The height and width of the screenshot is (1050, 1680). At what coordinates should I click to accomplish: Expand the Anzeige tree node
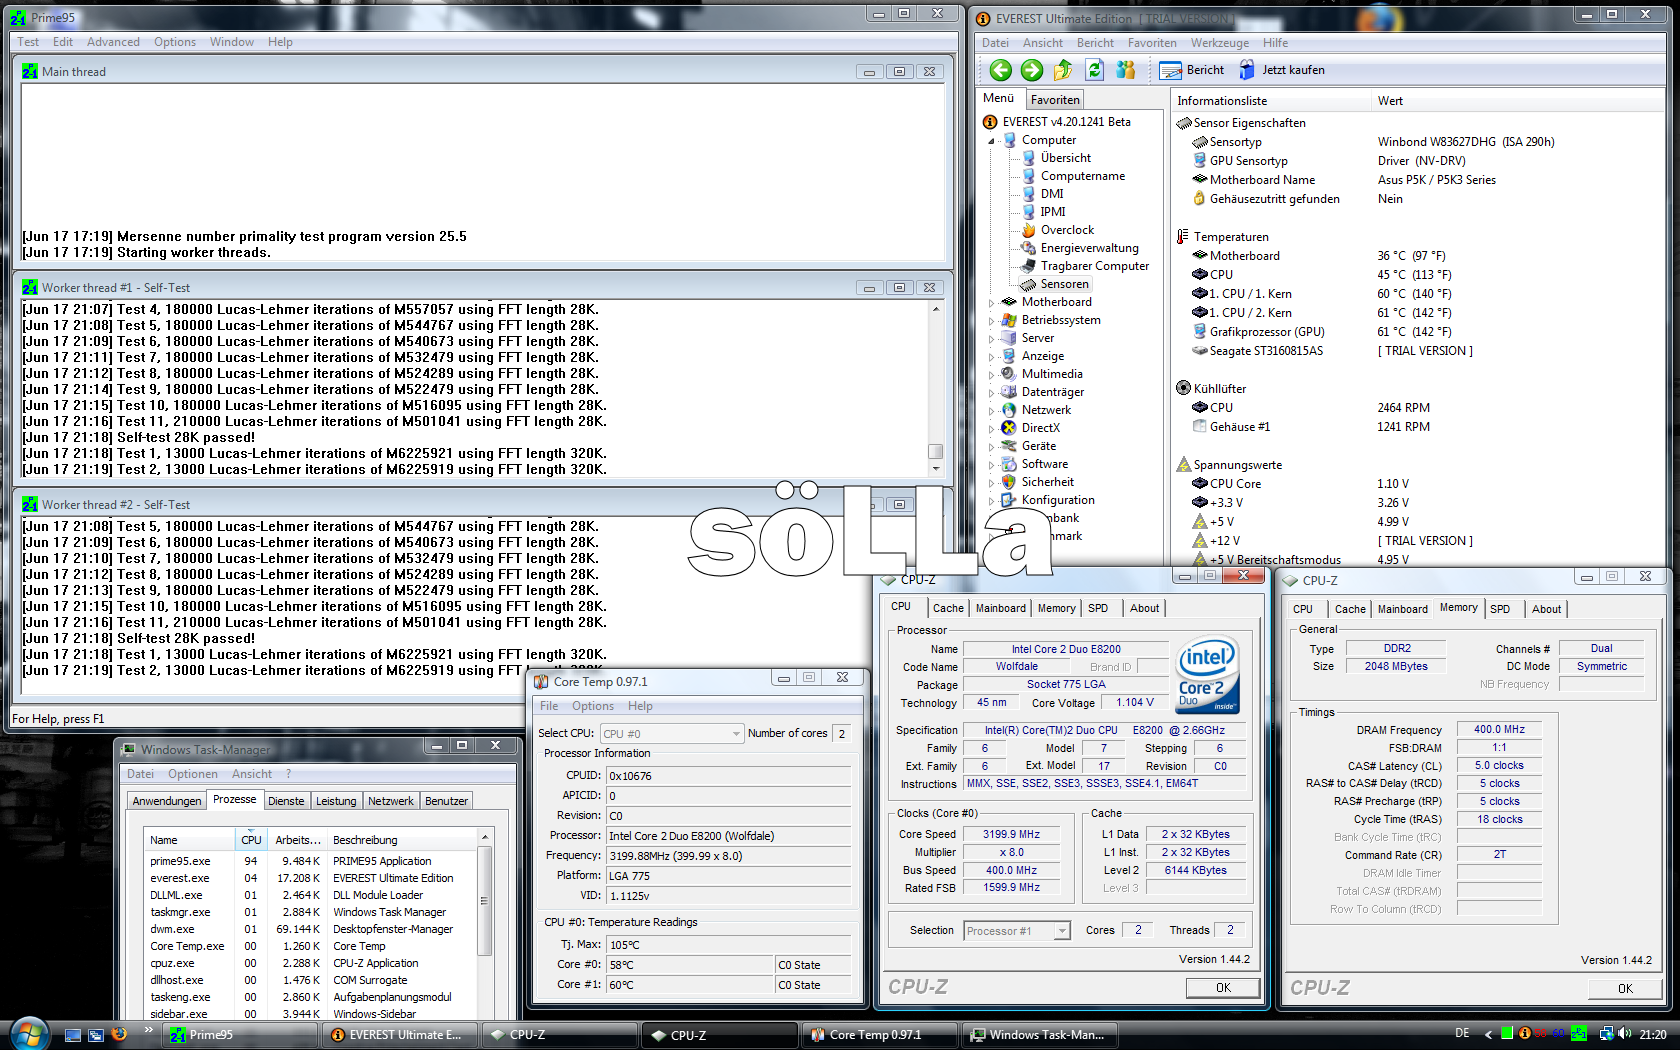[992, 356]
